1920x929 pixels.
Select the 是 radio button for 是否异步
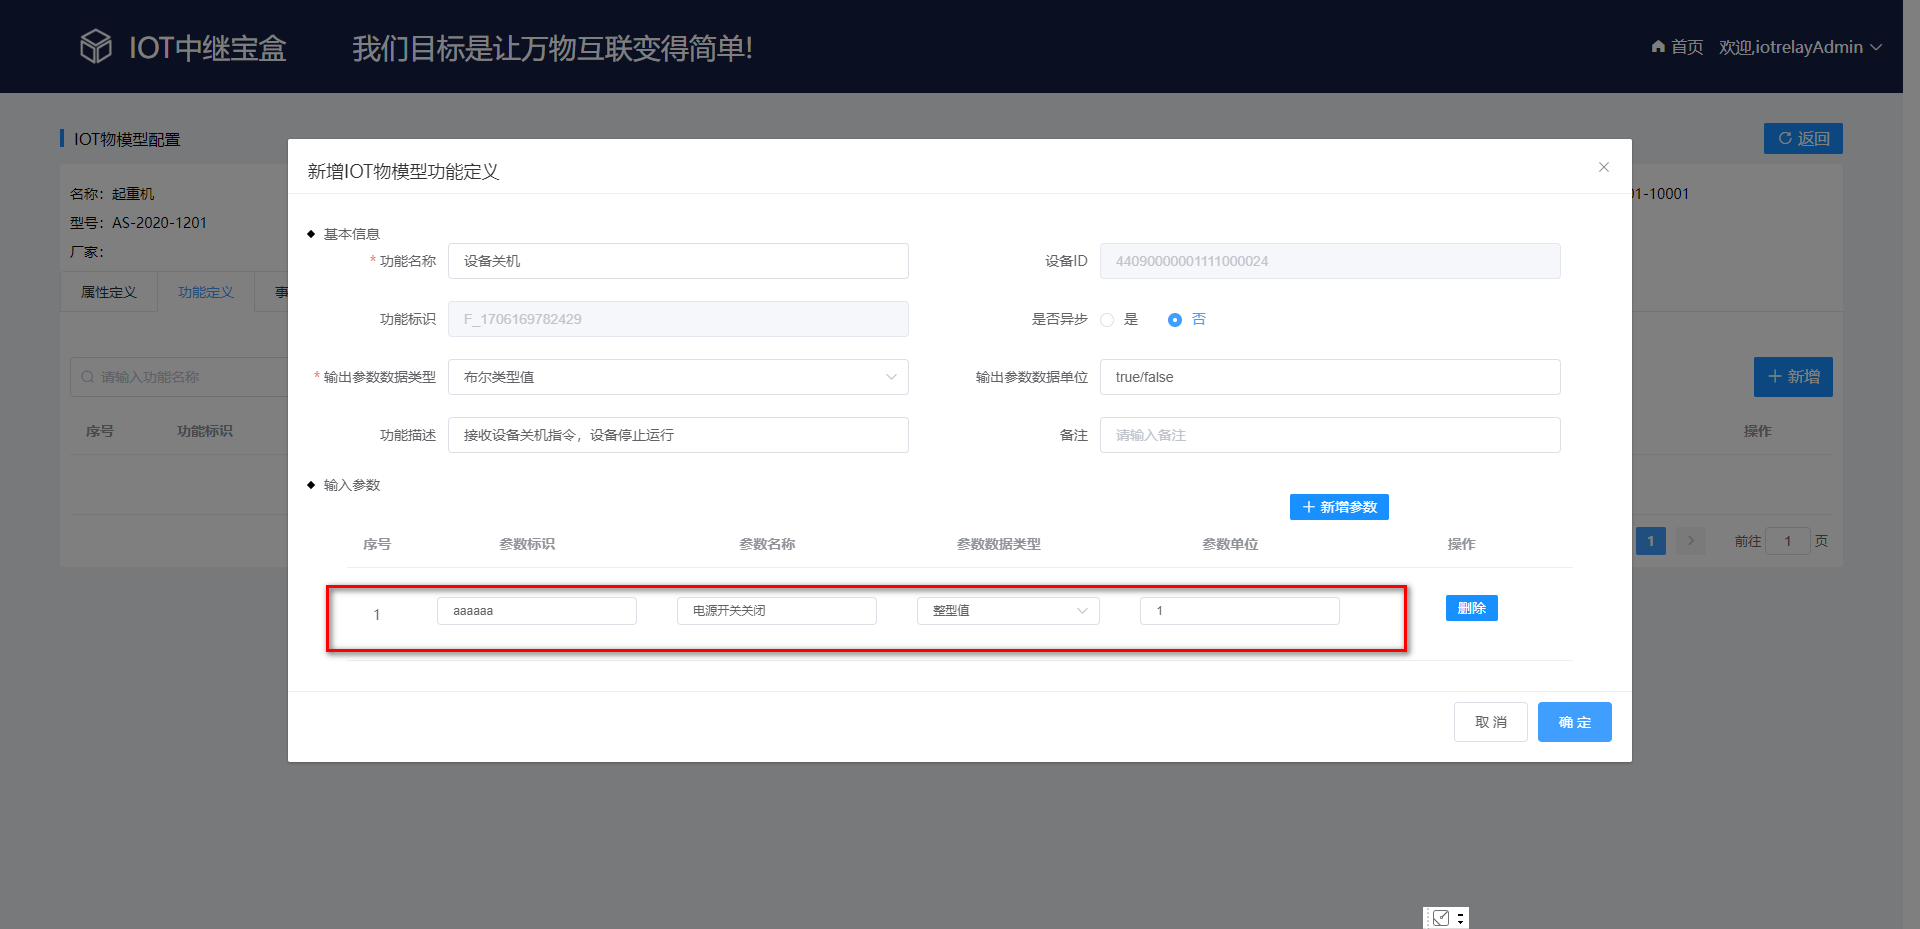(x=1107, y=319)
